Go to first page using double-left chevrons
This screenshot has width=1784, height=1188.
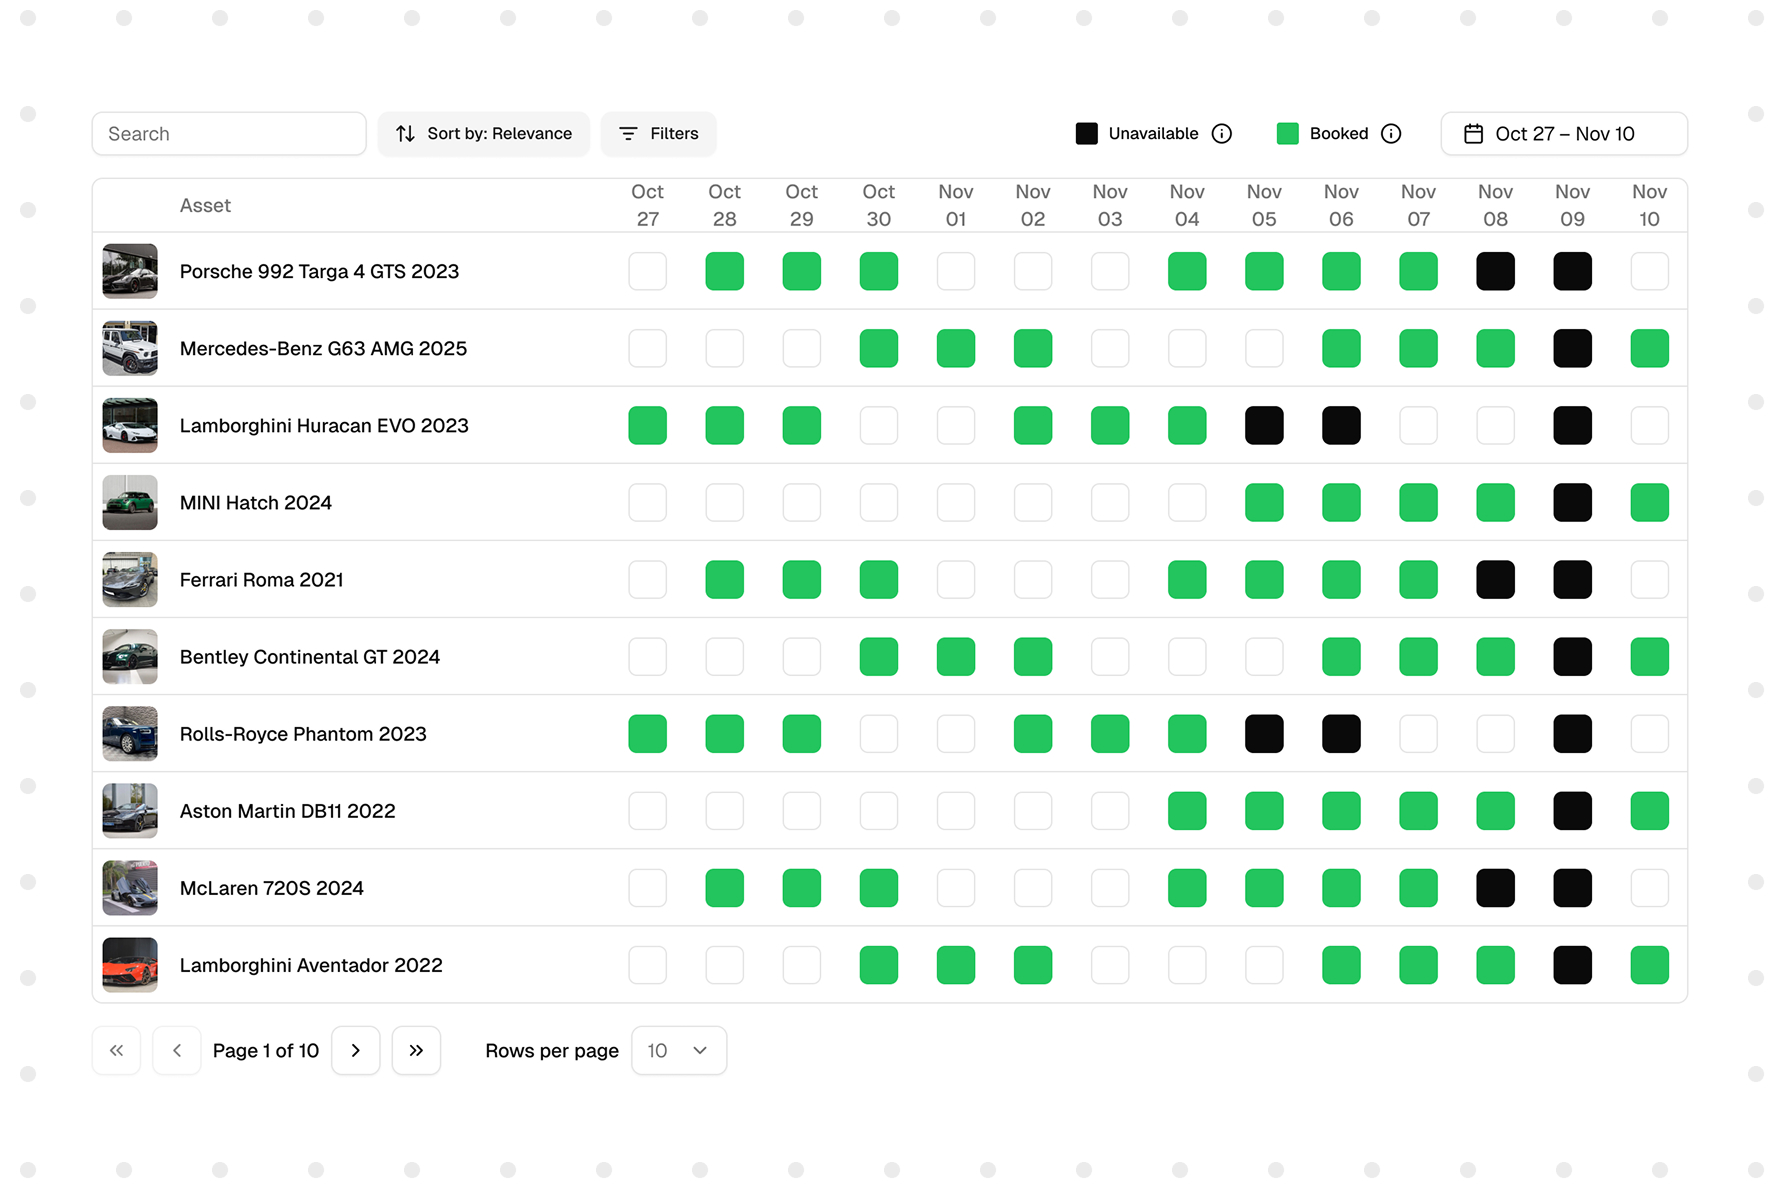click(x=117, y=1050)
